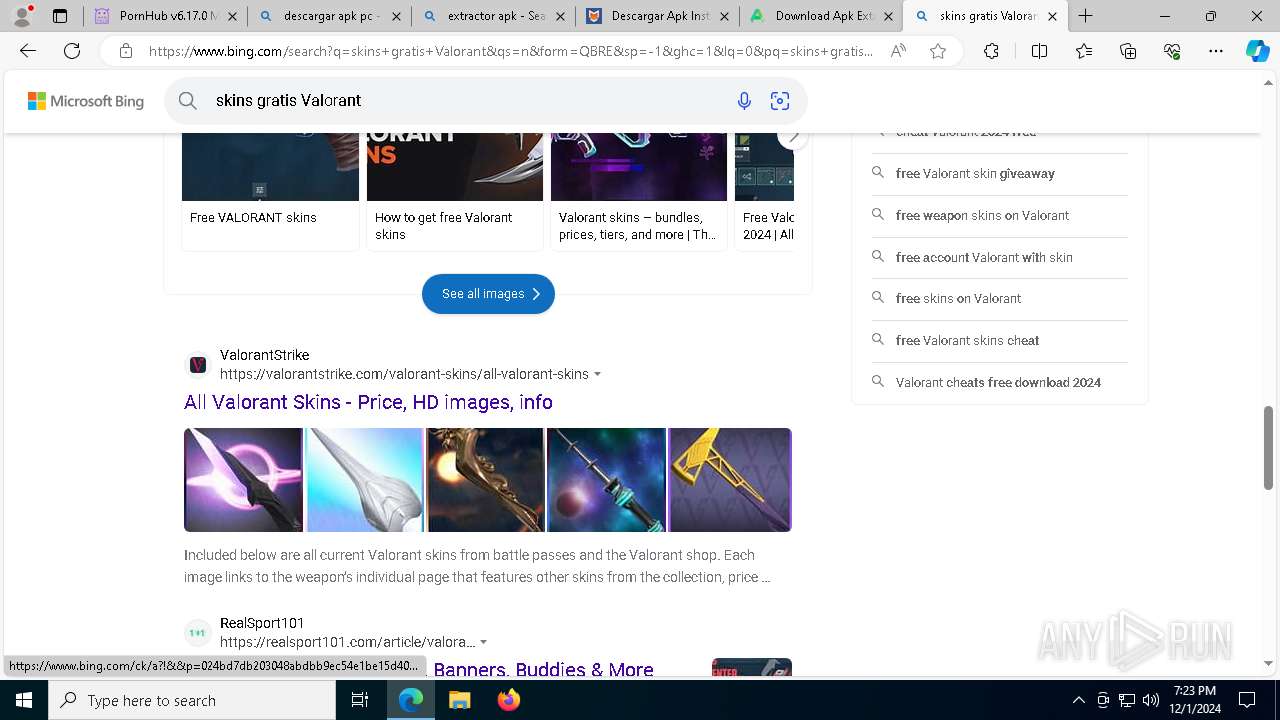The height and width of the screenshot is (720, 1280).
Task: Click the Bing search query field
Action: 465,100
